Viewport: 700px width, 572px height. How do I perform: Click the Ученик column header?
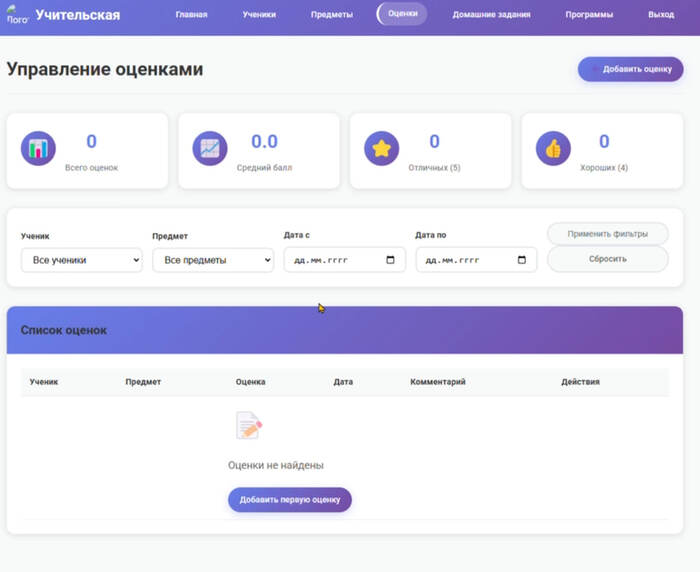44,382
